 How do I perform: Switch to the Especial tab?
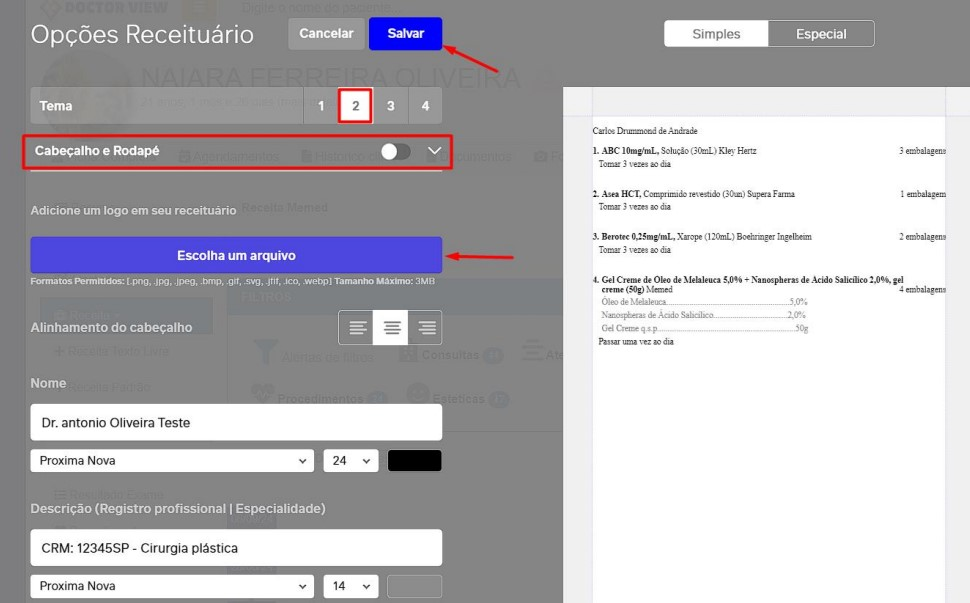coord(821,34)
